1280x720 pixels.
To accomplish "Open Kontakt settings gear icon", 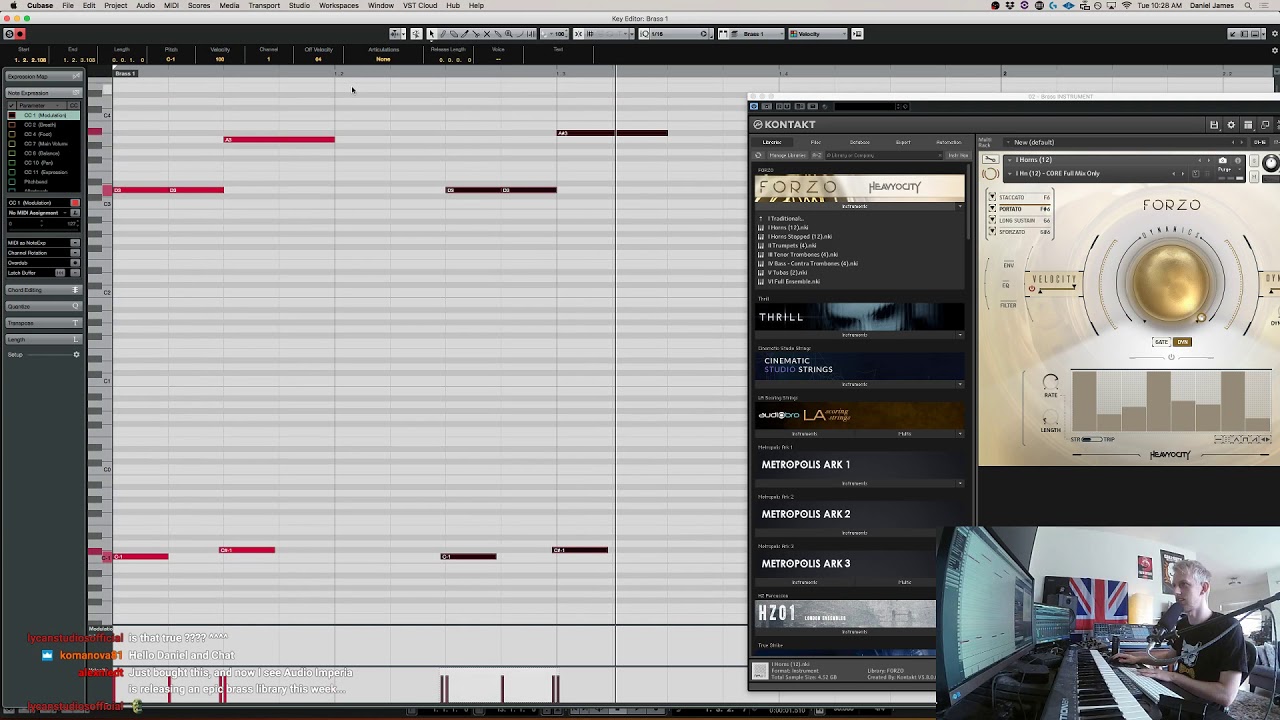I will pos(1231,125).
